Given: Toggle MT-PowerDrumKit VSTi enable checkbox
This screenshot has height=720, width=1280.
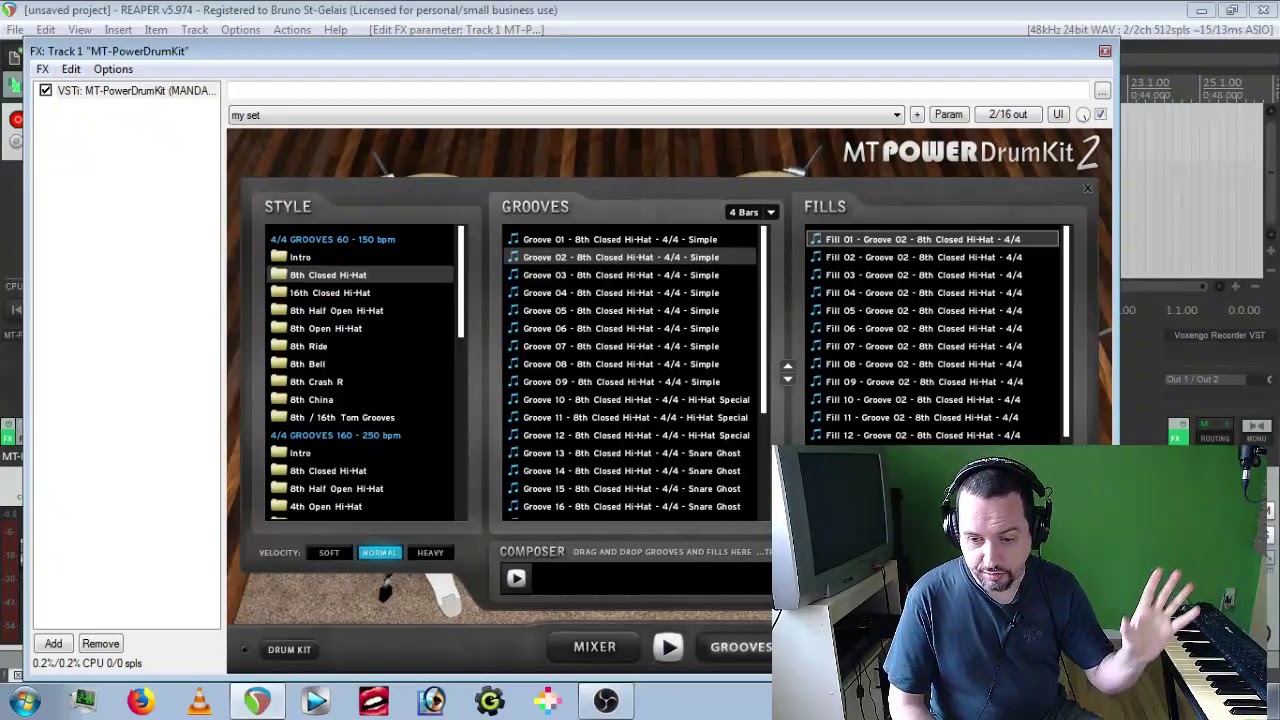Looking at the screenshot, I should pos(45,91).
